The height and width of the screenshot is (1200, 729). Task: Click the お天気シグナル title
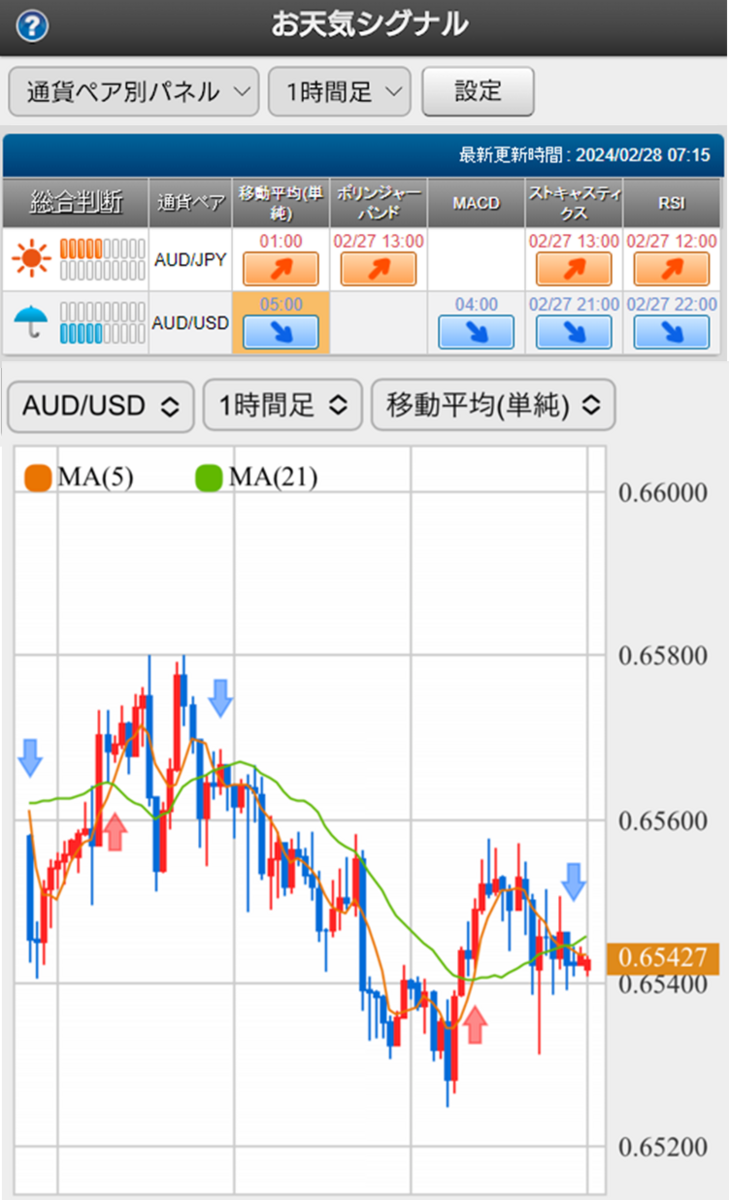[370, 25]
